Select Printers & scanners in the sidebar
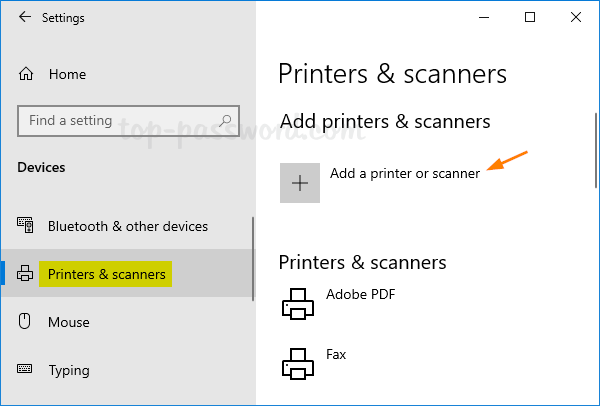This screenshot has height=406, width=600. tap(107, 274)
